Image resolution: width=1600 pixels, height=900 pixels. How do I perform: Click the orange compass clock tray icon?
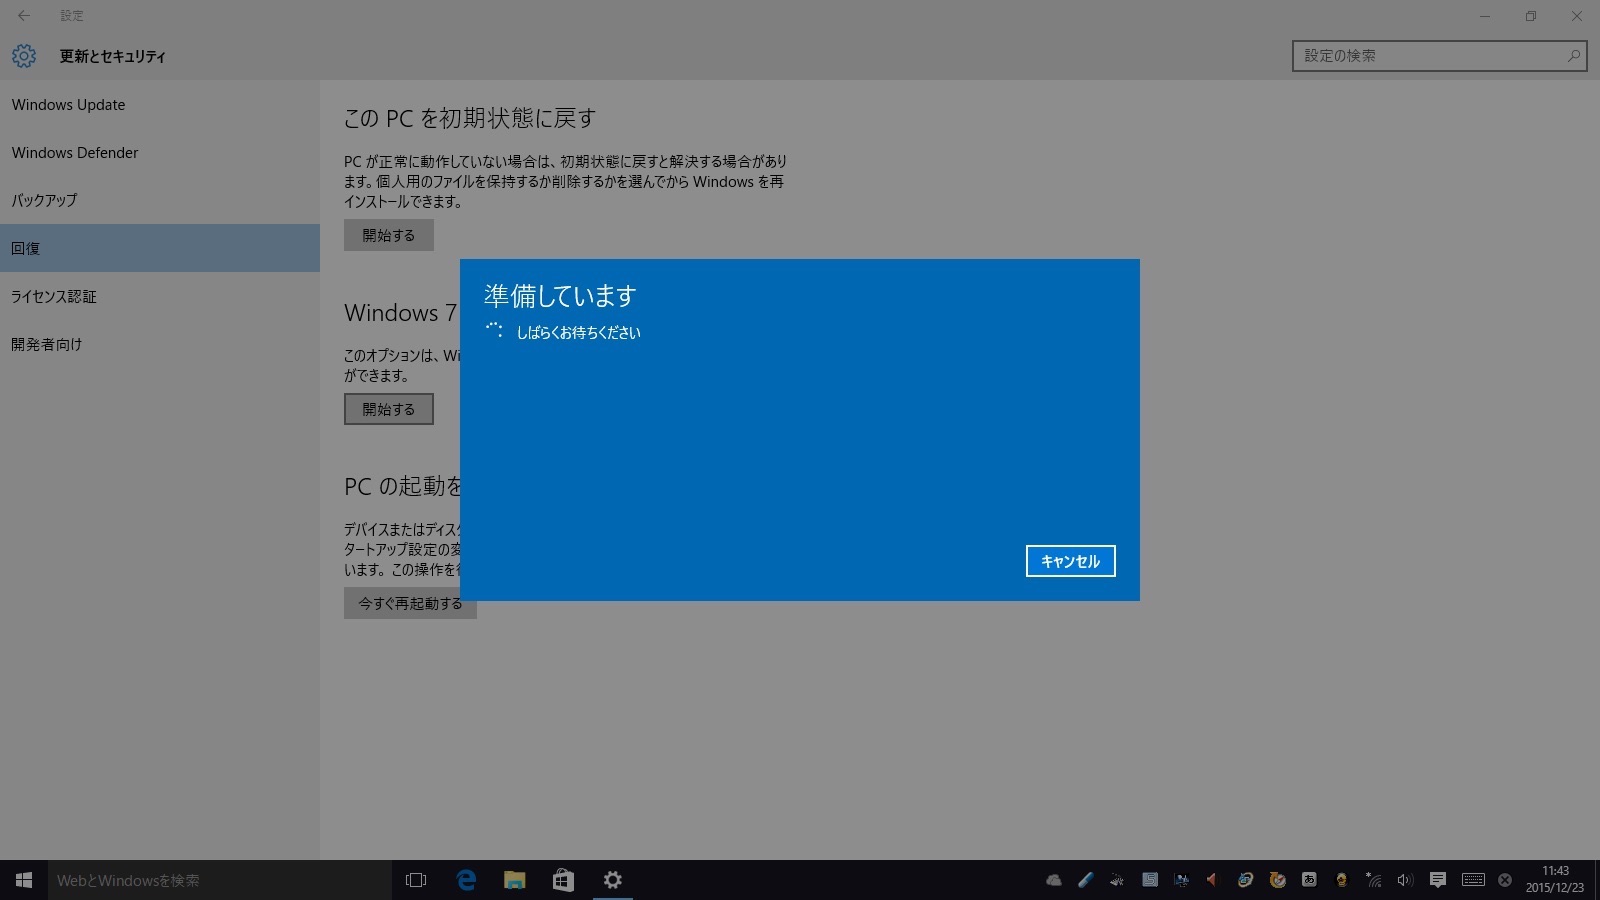[x=1277, y=880]
